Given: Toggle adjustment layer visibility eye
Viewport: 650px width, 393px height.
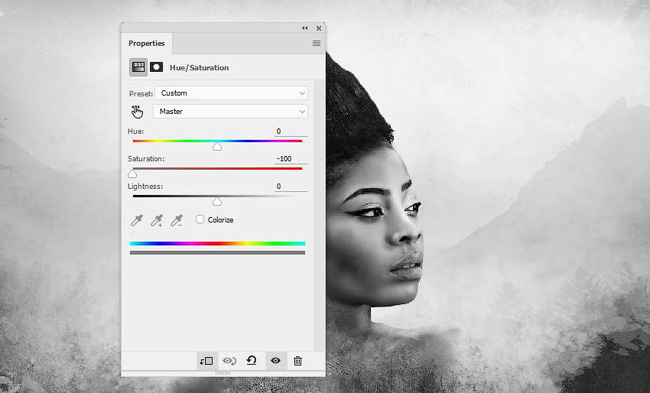Looking at the screenshot, I should (275, 361).
